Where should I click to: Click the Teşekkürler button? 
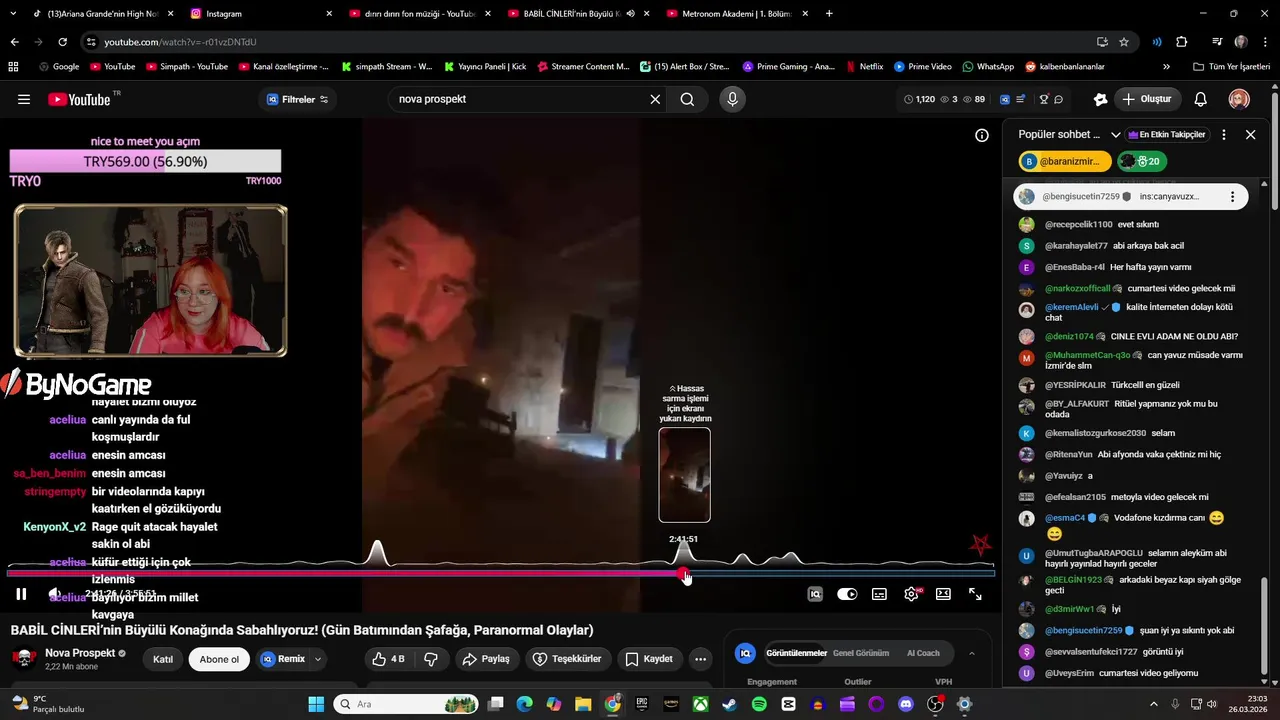tap(567, 659)
